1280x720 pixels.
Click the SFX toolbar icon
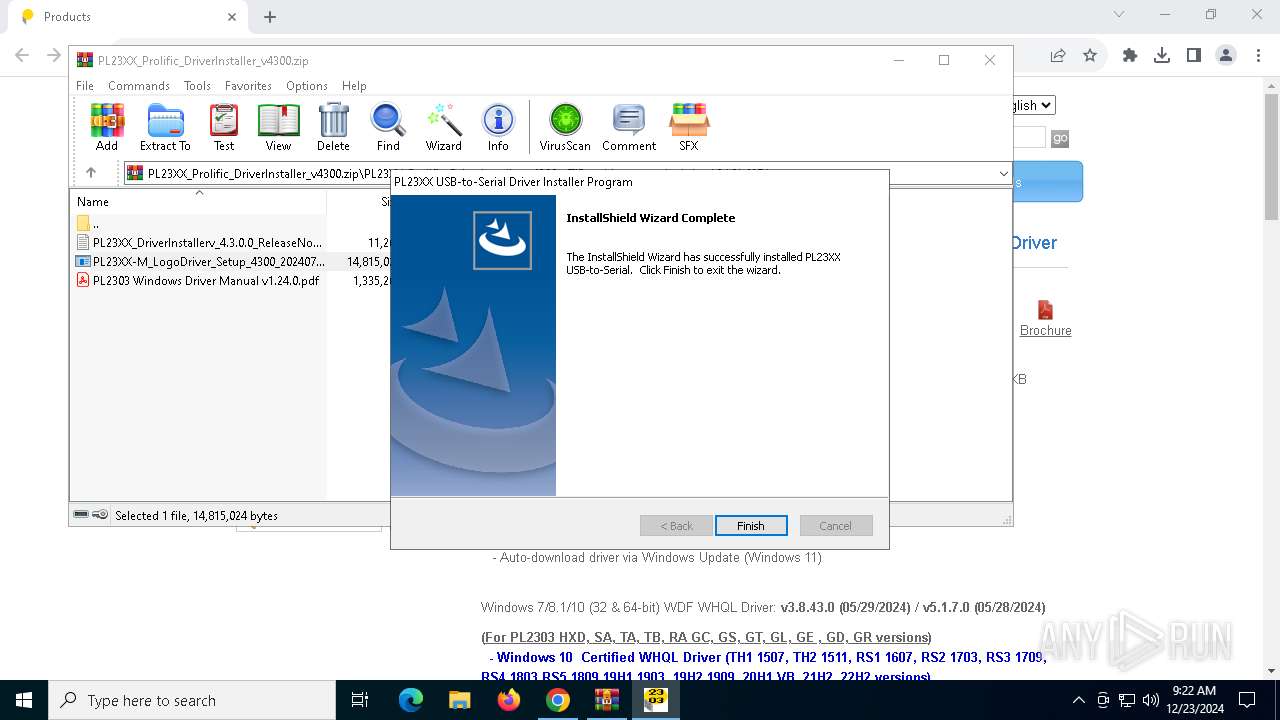(689, 127)
